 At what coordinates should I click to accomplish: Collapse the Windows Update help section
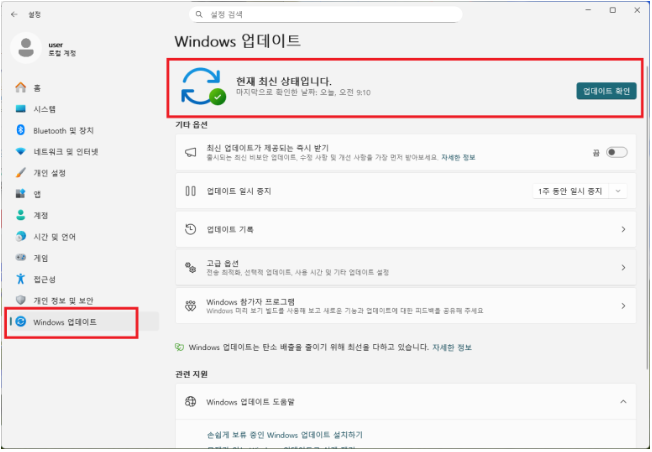tap(623, 402)
